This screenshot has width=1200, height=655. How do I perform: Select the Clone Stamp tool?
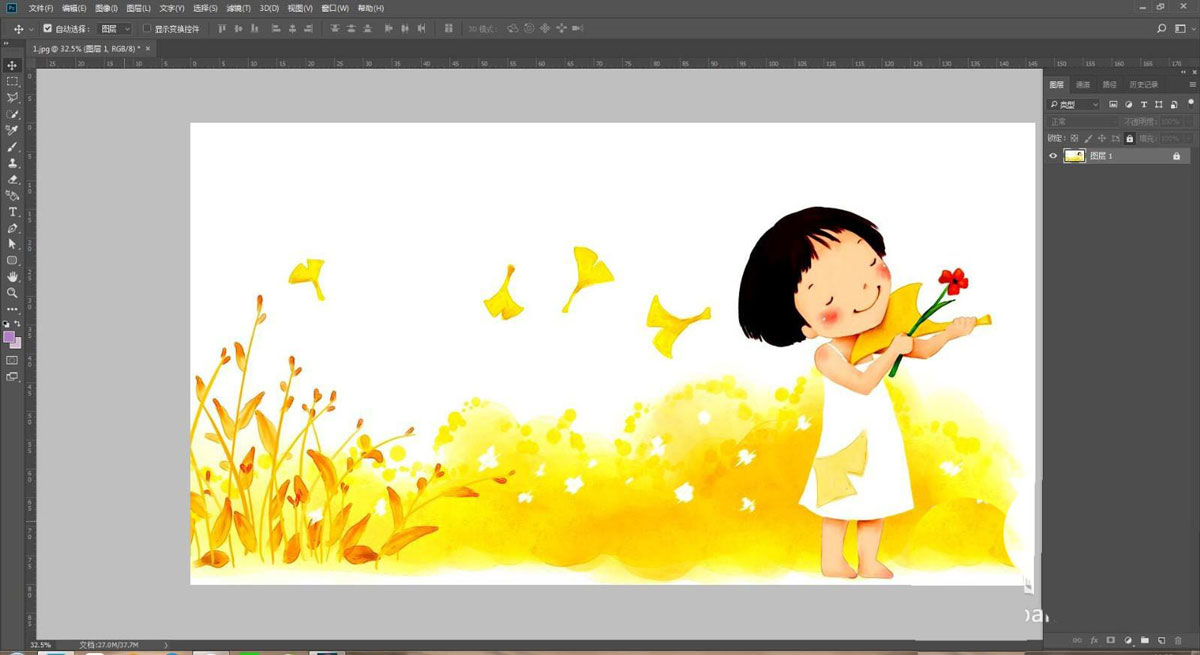coord(13,163)
